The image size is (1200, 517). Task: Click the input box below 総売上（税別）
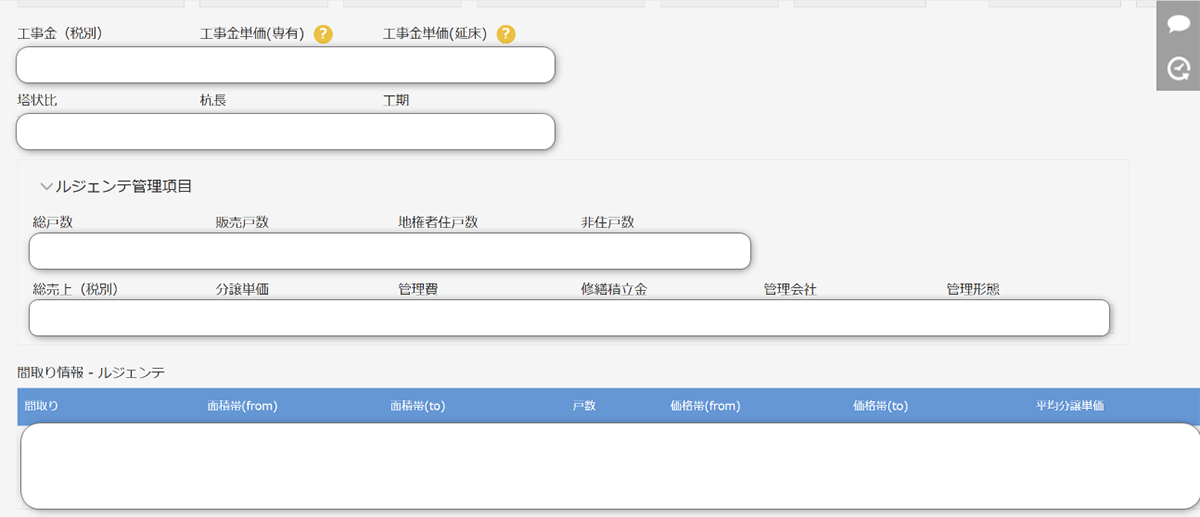570,318
